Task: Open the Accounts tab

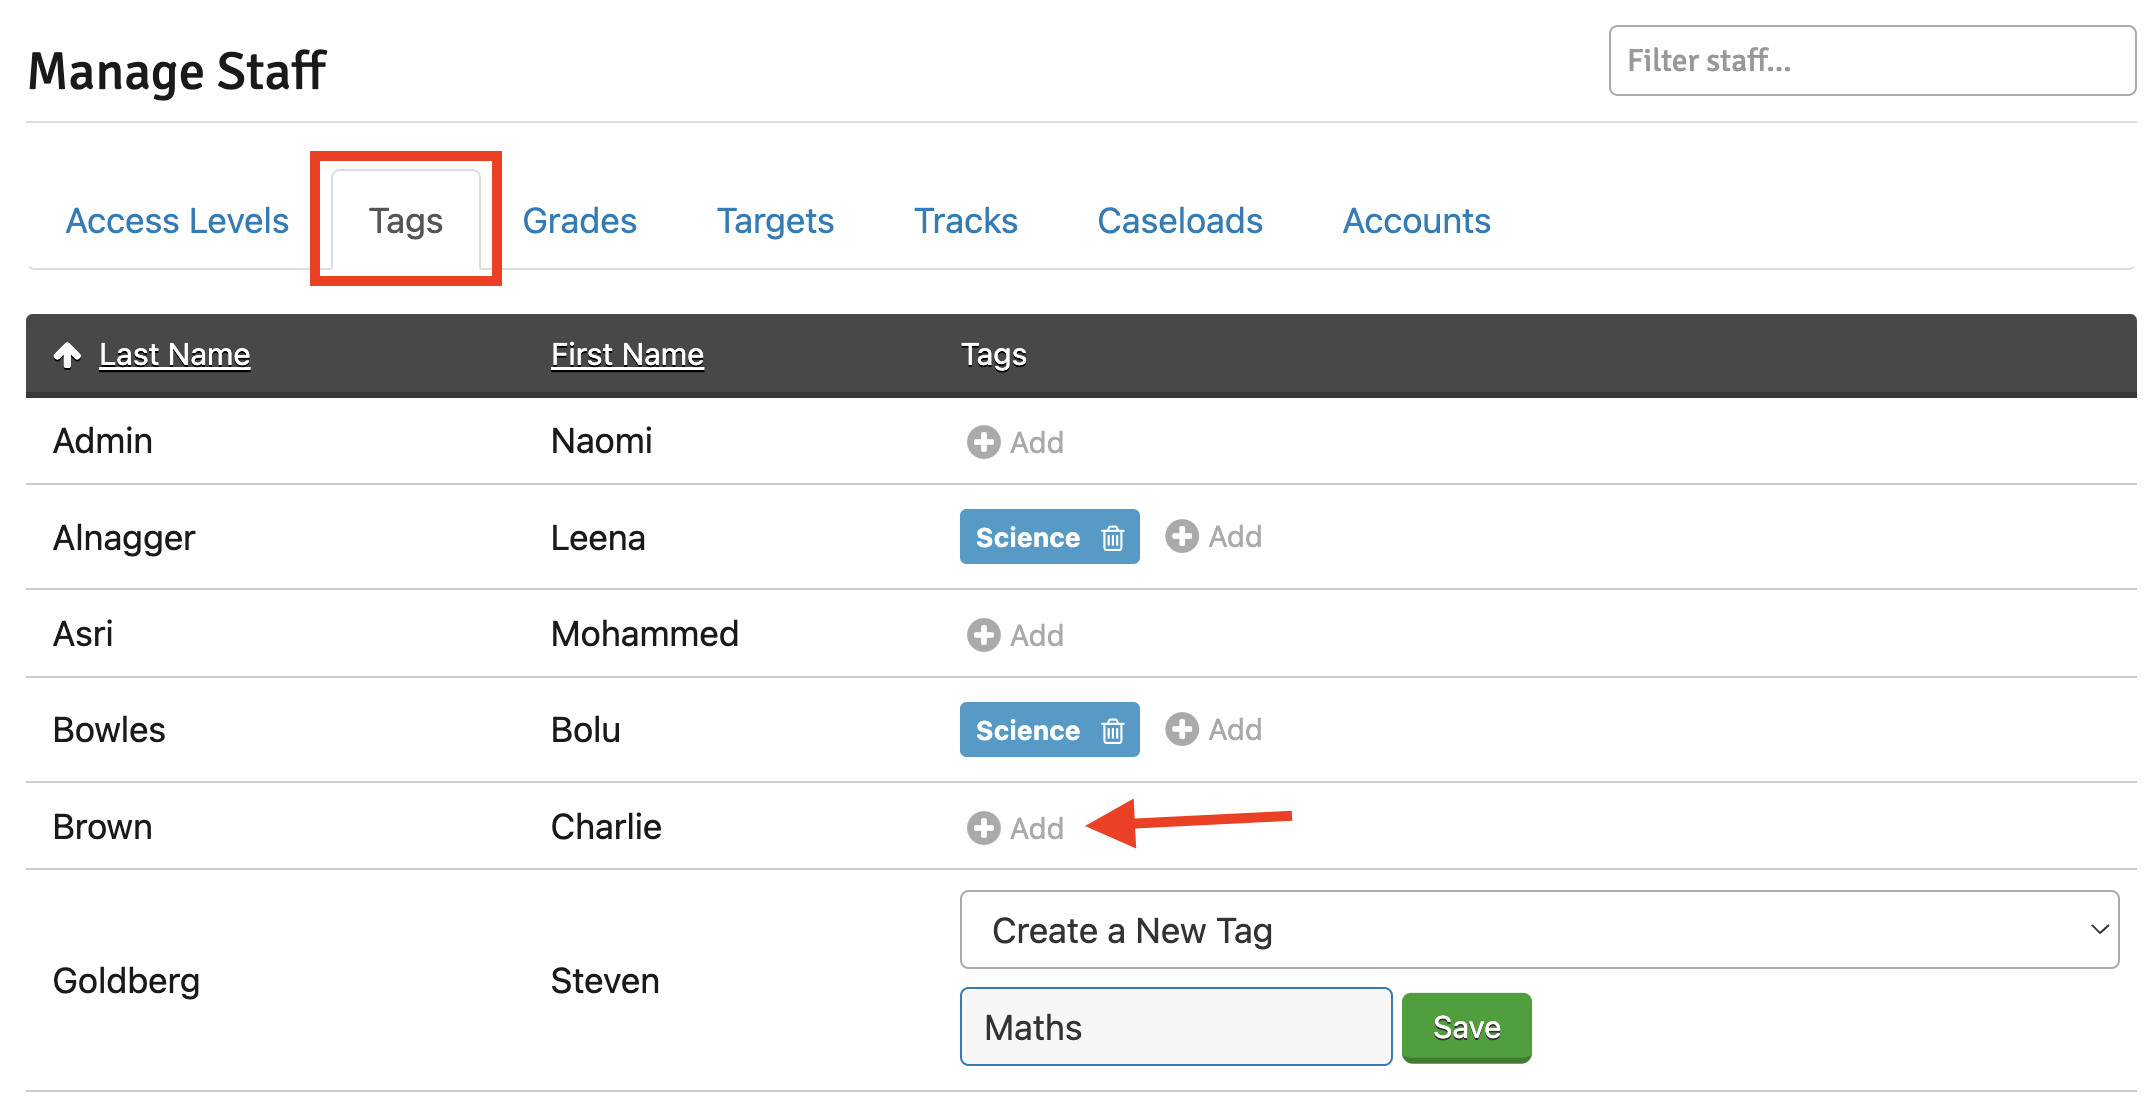Action: 1416,221
